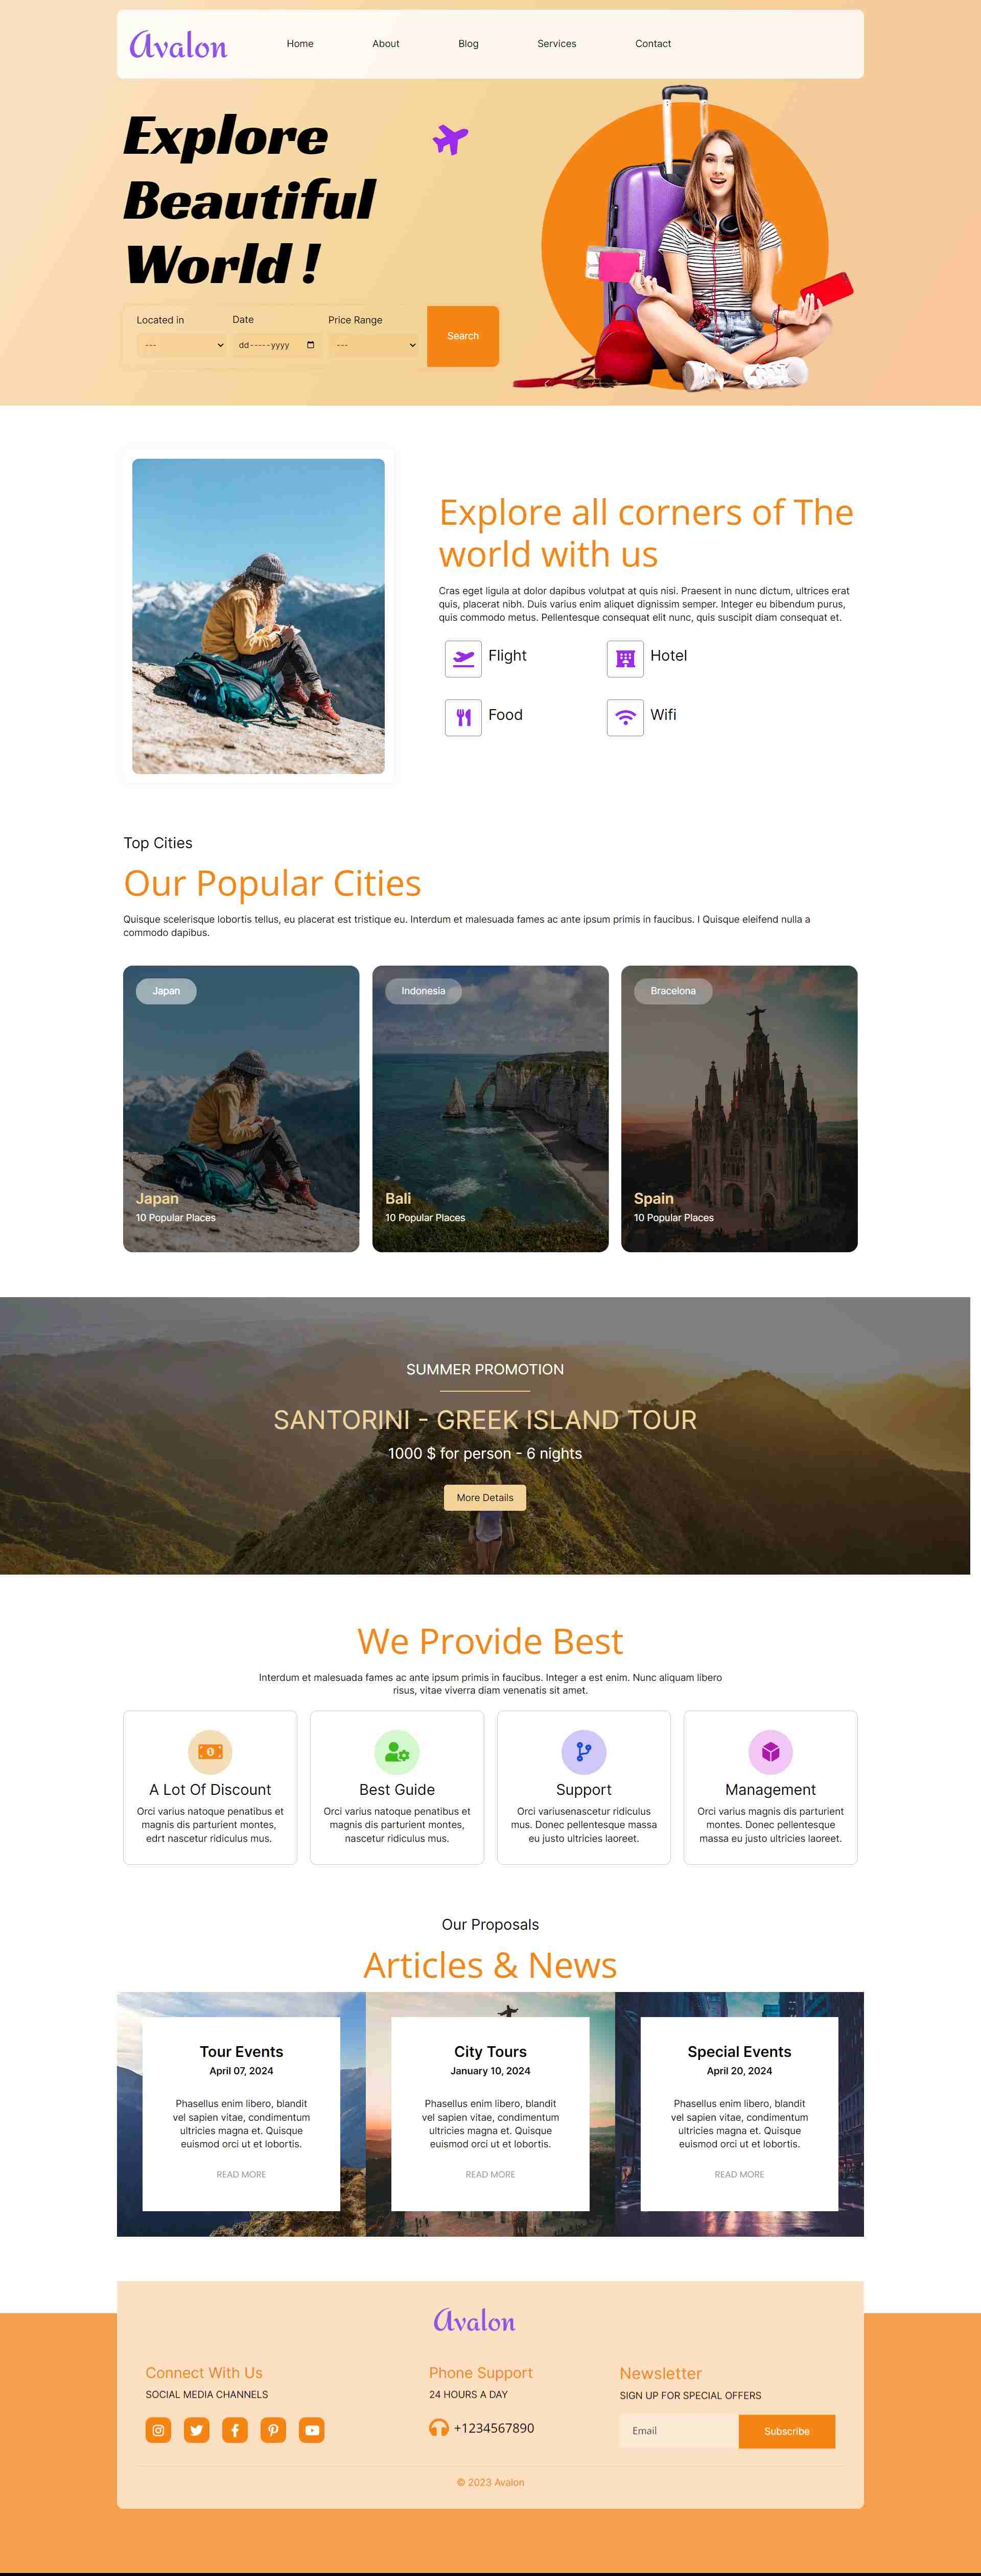This screenshot has width=981, height=2576.
Task: Open the Bali Indonesia city card
Action: 490,1108
